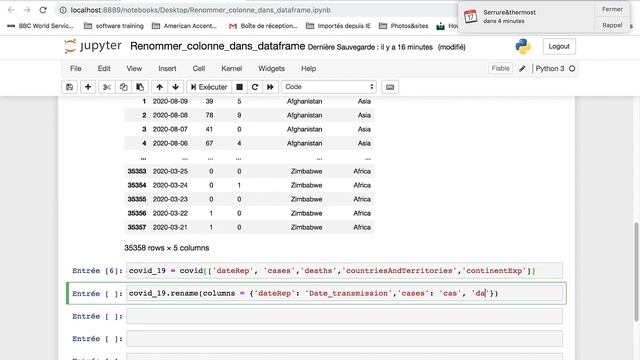640x360 pixels.
Task: Click the calendar icon in notification
Action: [471, 16]
